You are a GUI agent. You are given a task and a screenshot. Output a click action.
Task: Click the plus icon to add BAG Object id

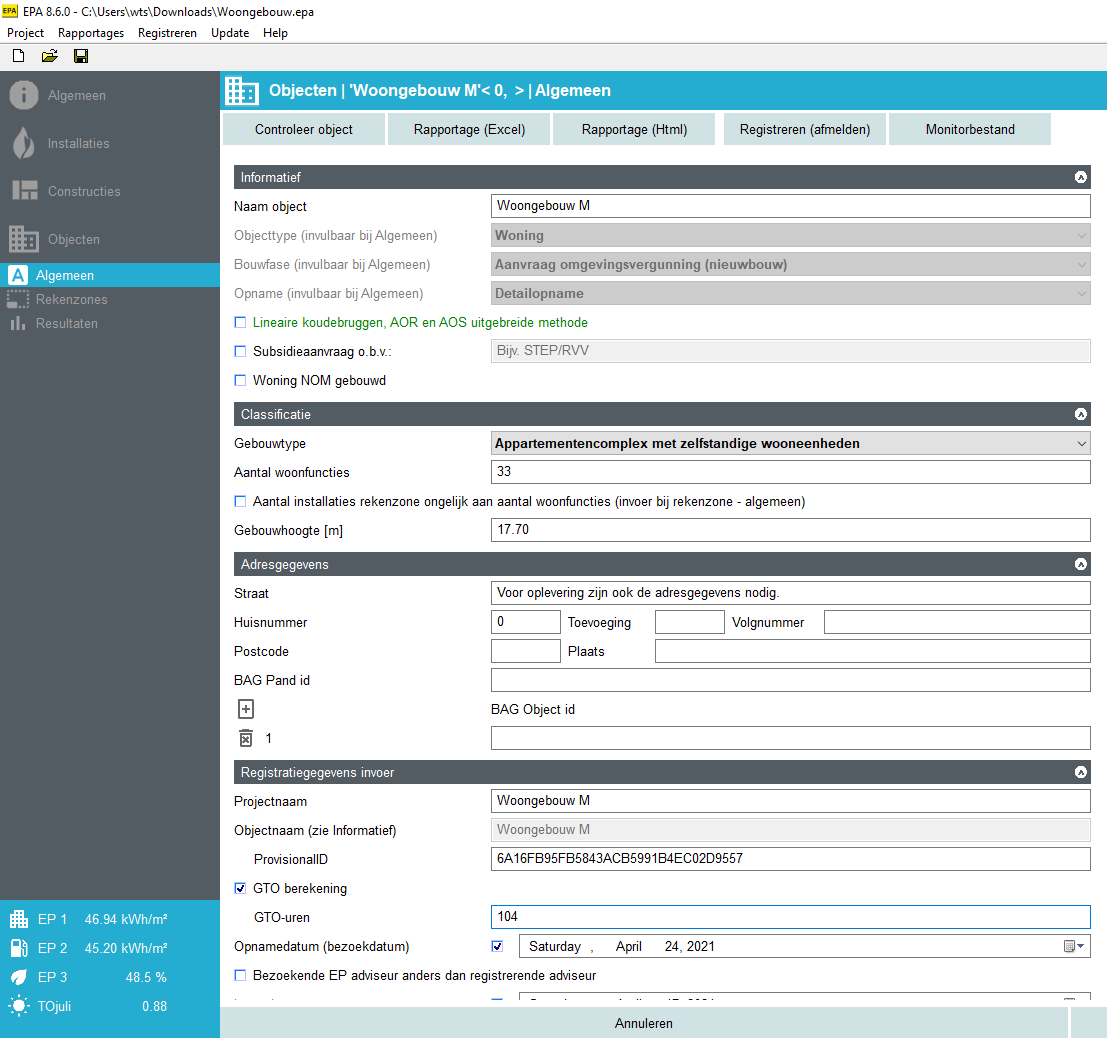246,709
